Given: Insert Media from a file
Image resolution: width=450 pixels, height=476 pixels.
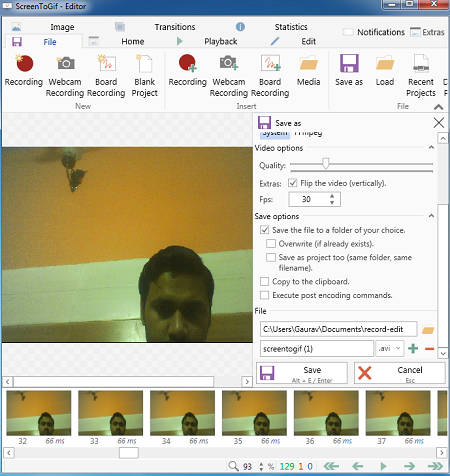Looking at the screenshot, I should tap(309, 70).
